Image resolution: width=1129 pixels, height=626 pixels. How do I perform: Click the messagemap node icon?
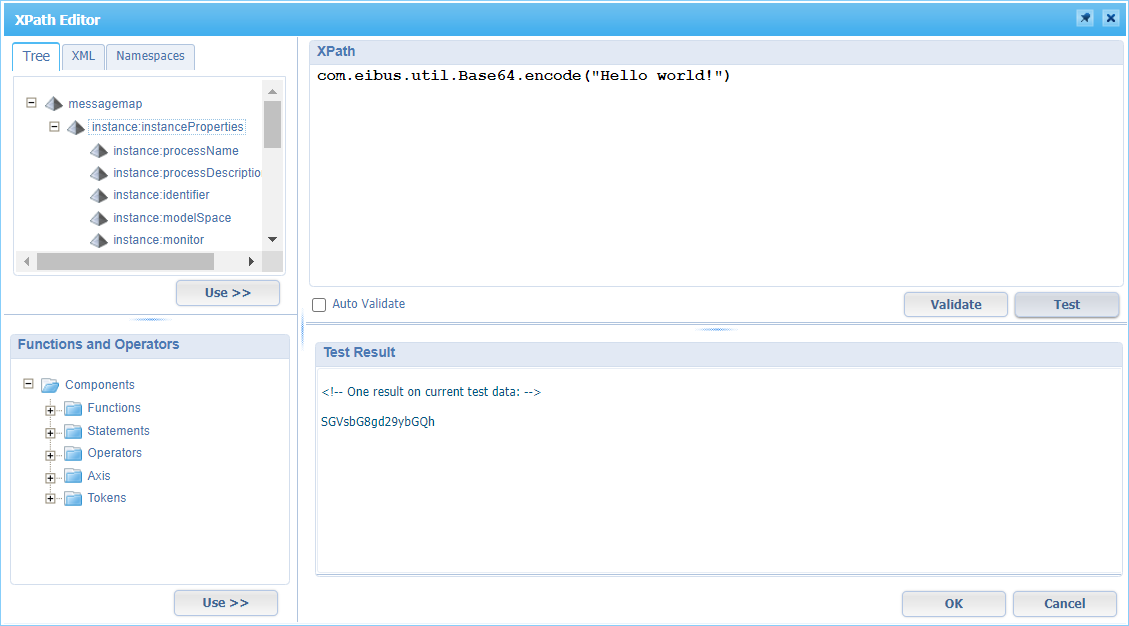click(x=53, y=103)
